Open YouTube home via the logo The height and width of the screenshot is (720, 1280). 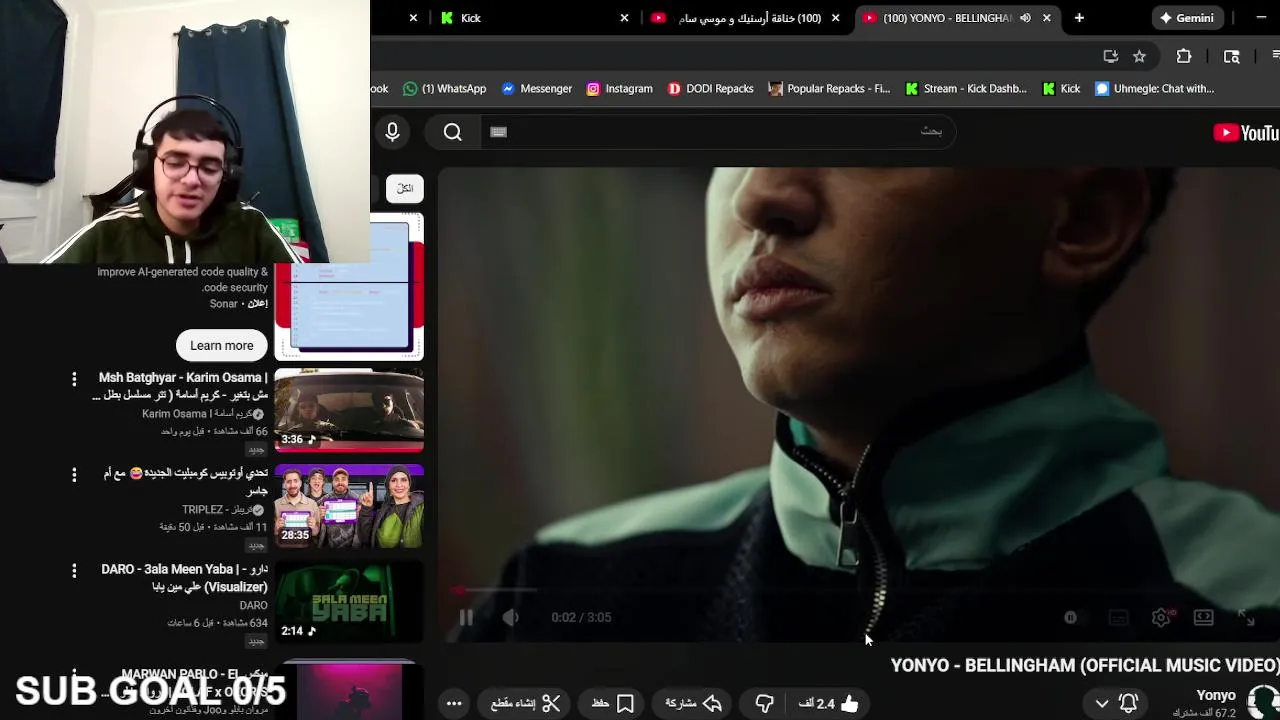tap(1246, 133)
